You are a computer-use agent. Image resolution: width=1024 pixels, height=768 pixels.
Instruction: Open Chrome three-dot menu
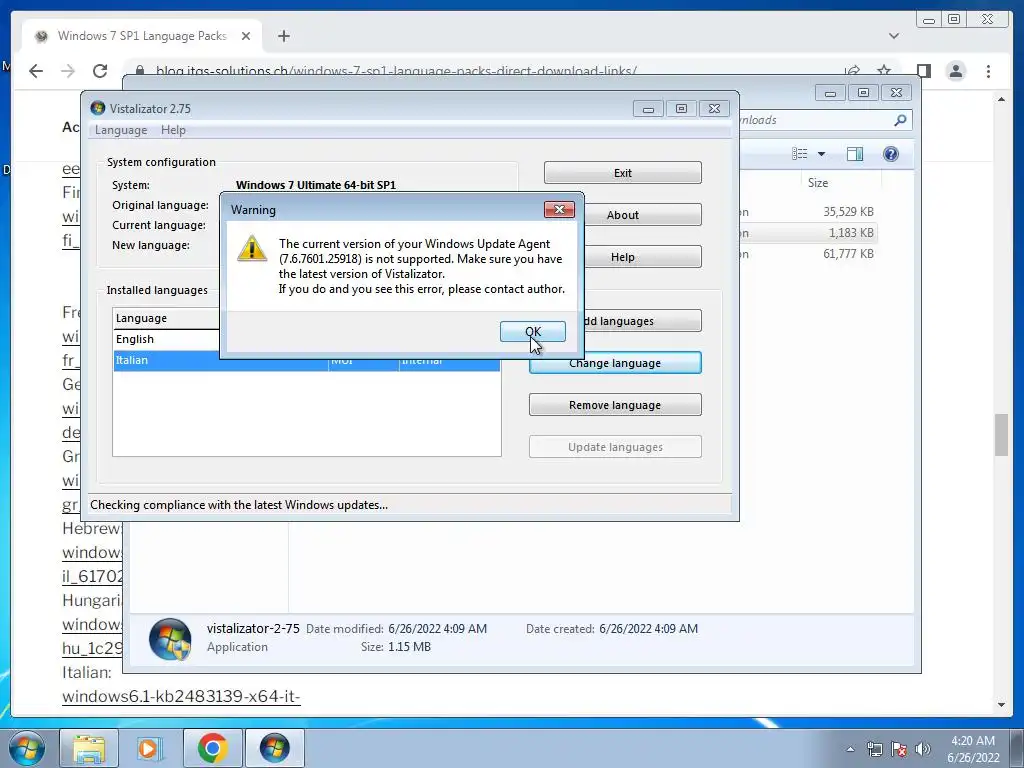pyautogui.click(x=988, y=71)
